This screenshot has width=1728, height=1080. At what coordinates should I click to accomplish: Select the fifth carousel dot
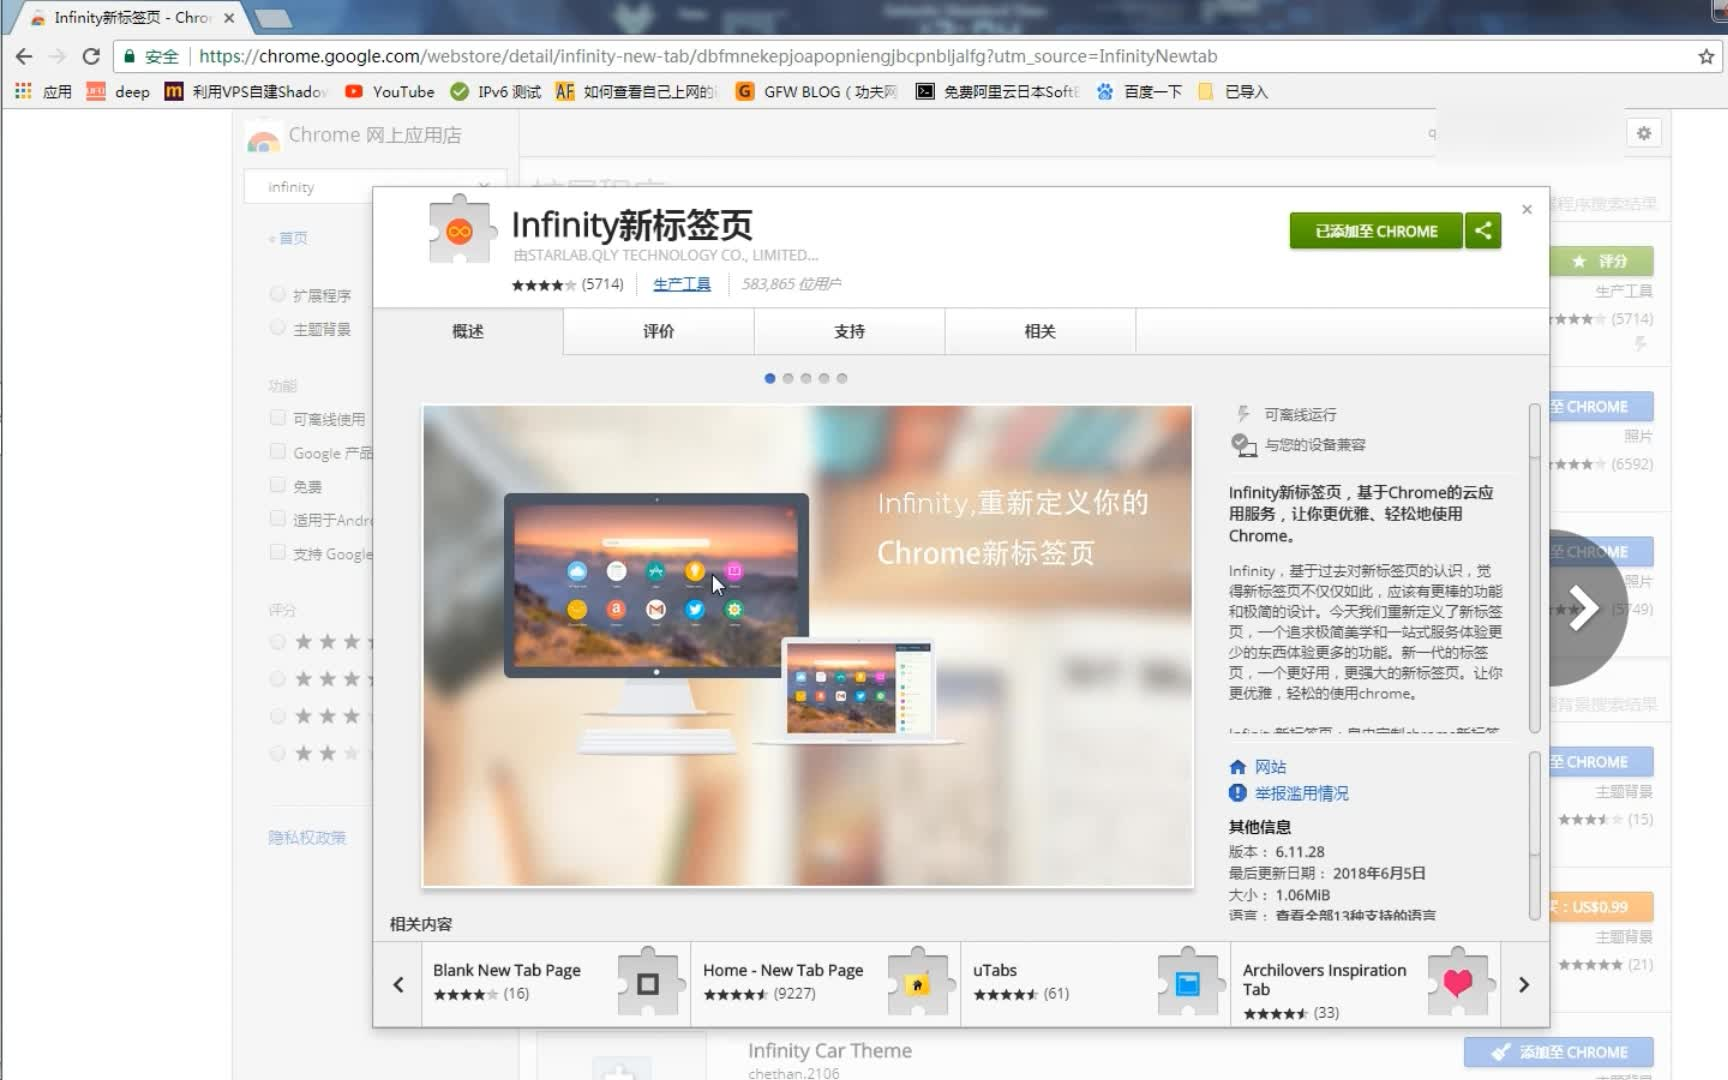click(x=842, y=378)
